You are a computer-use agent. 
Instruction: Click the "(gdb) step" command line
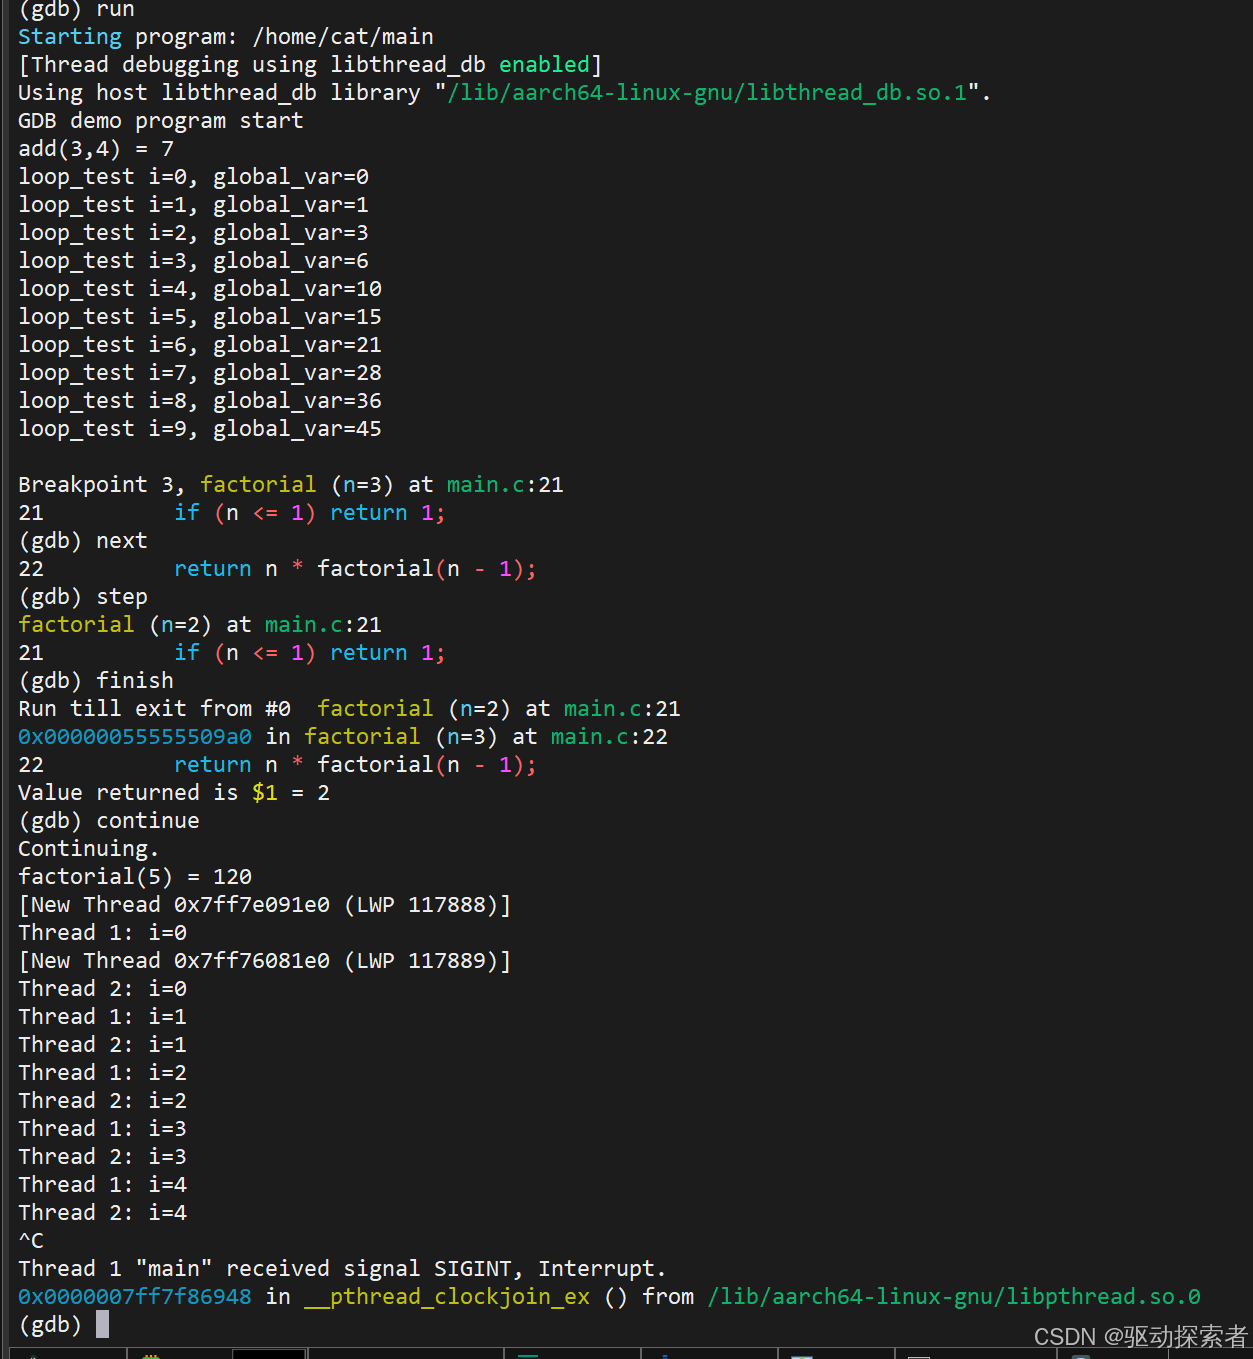(83, 597)
